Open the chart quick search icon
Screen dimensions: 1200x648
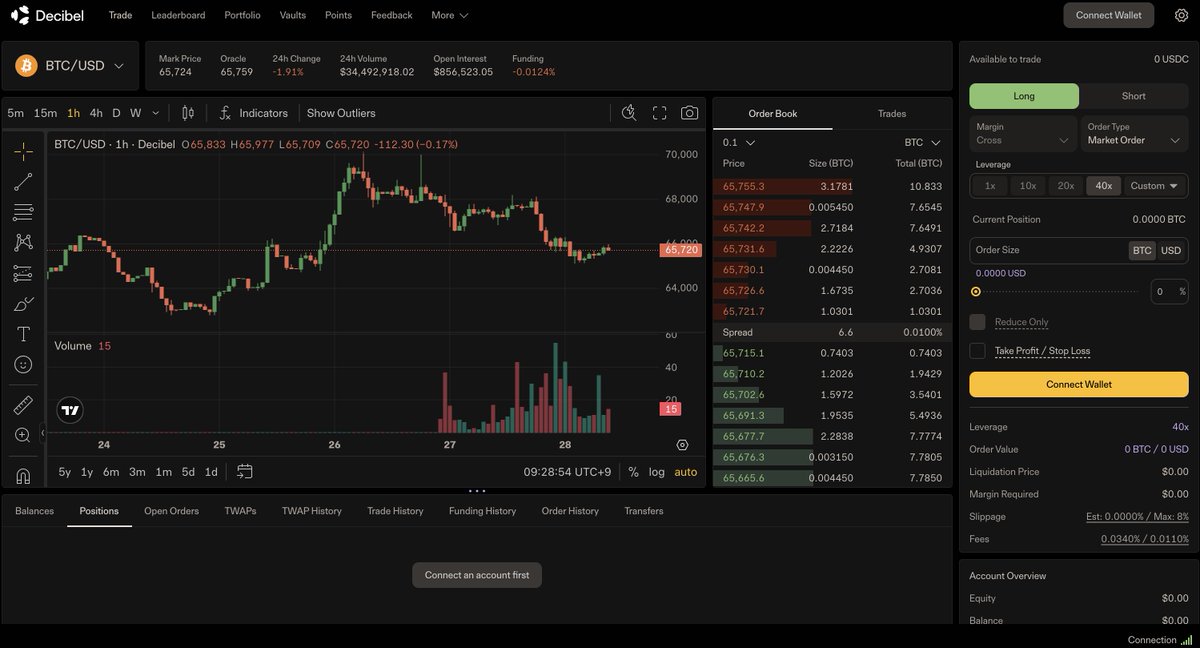tap(629, 113)
